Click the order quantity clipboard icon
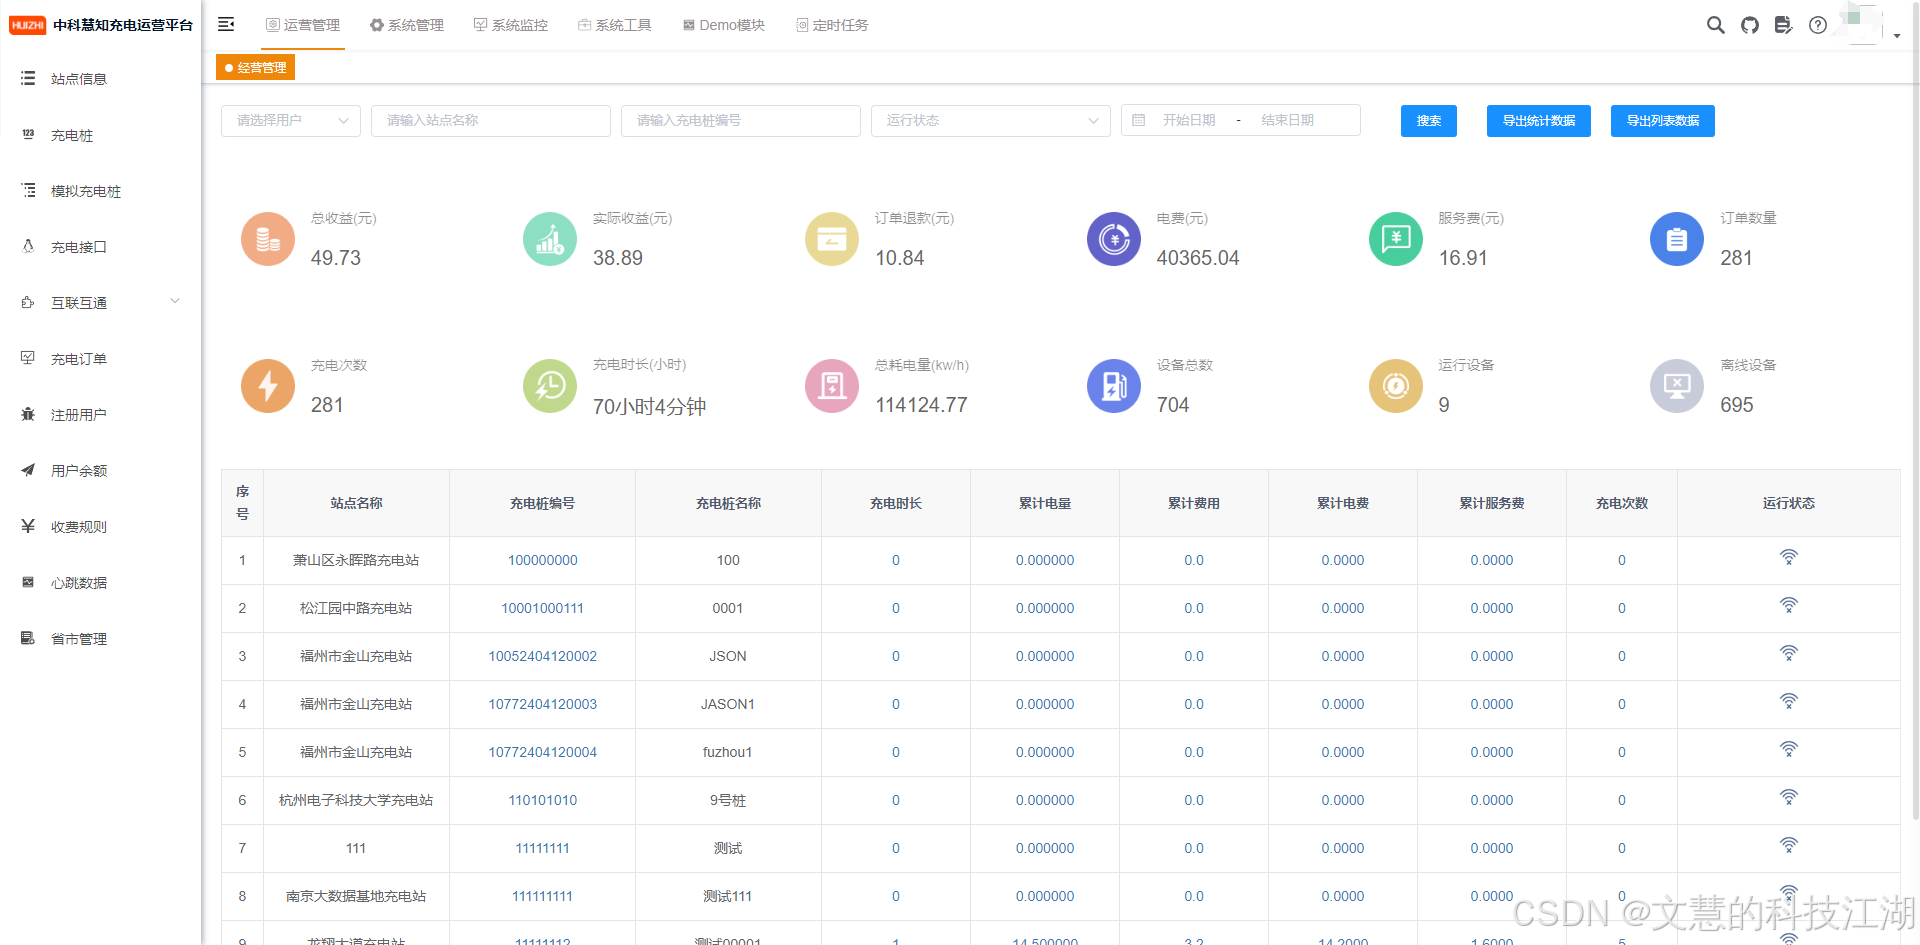This screenshot has width=1920, height=945. point(1676,239)
